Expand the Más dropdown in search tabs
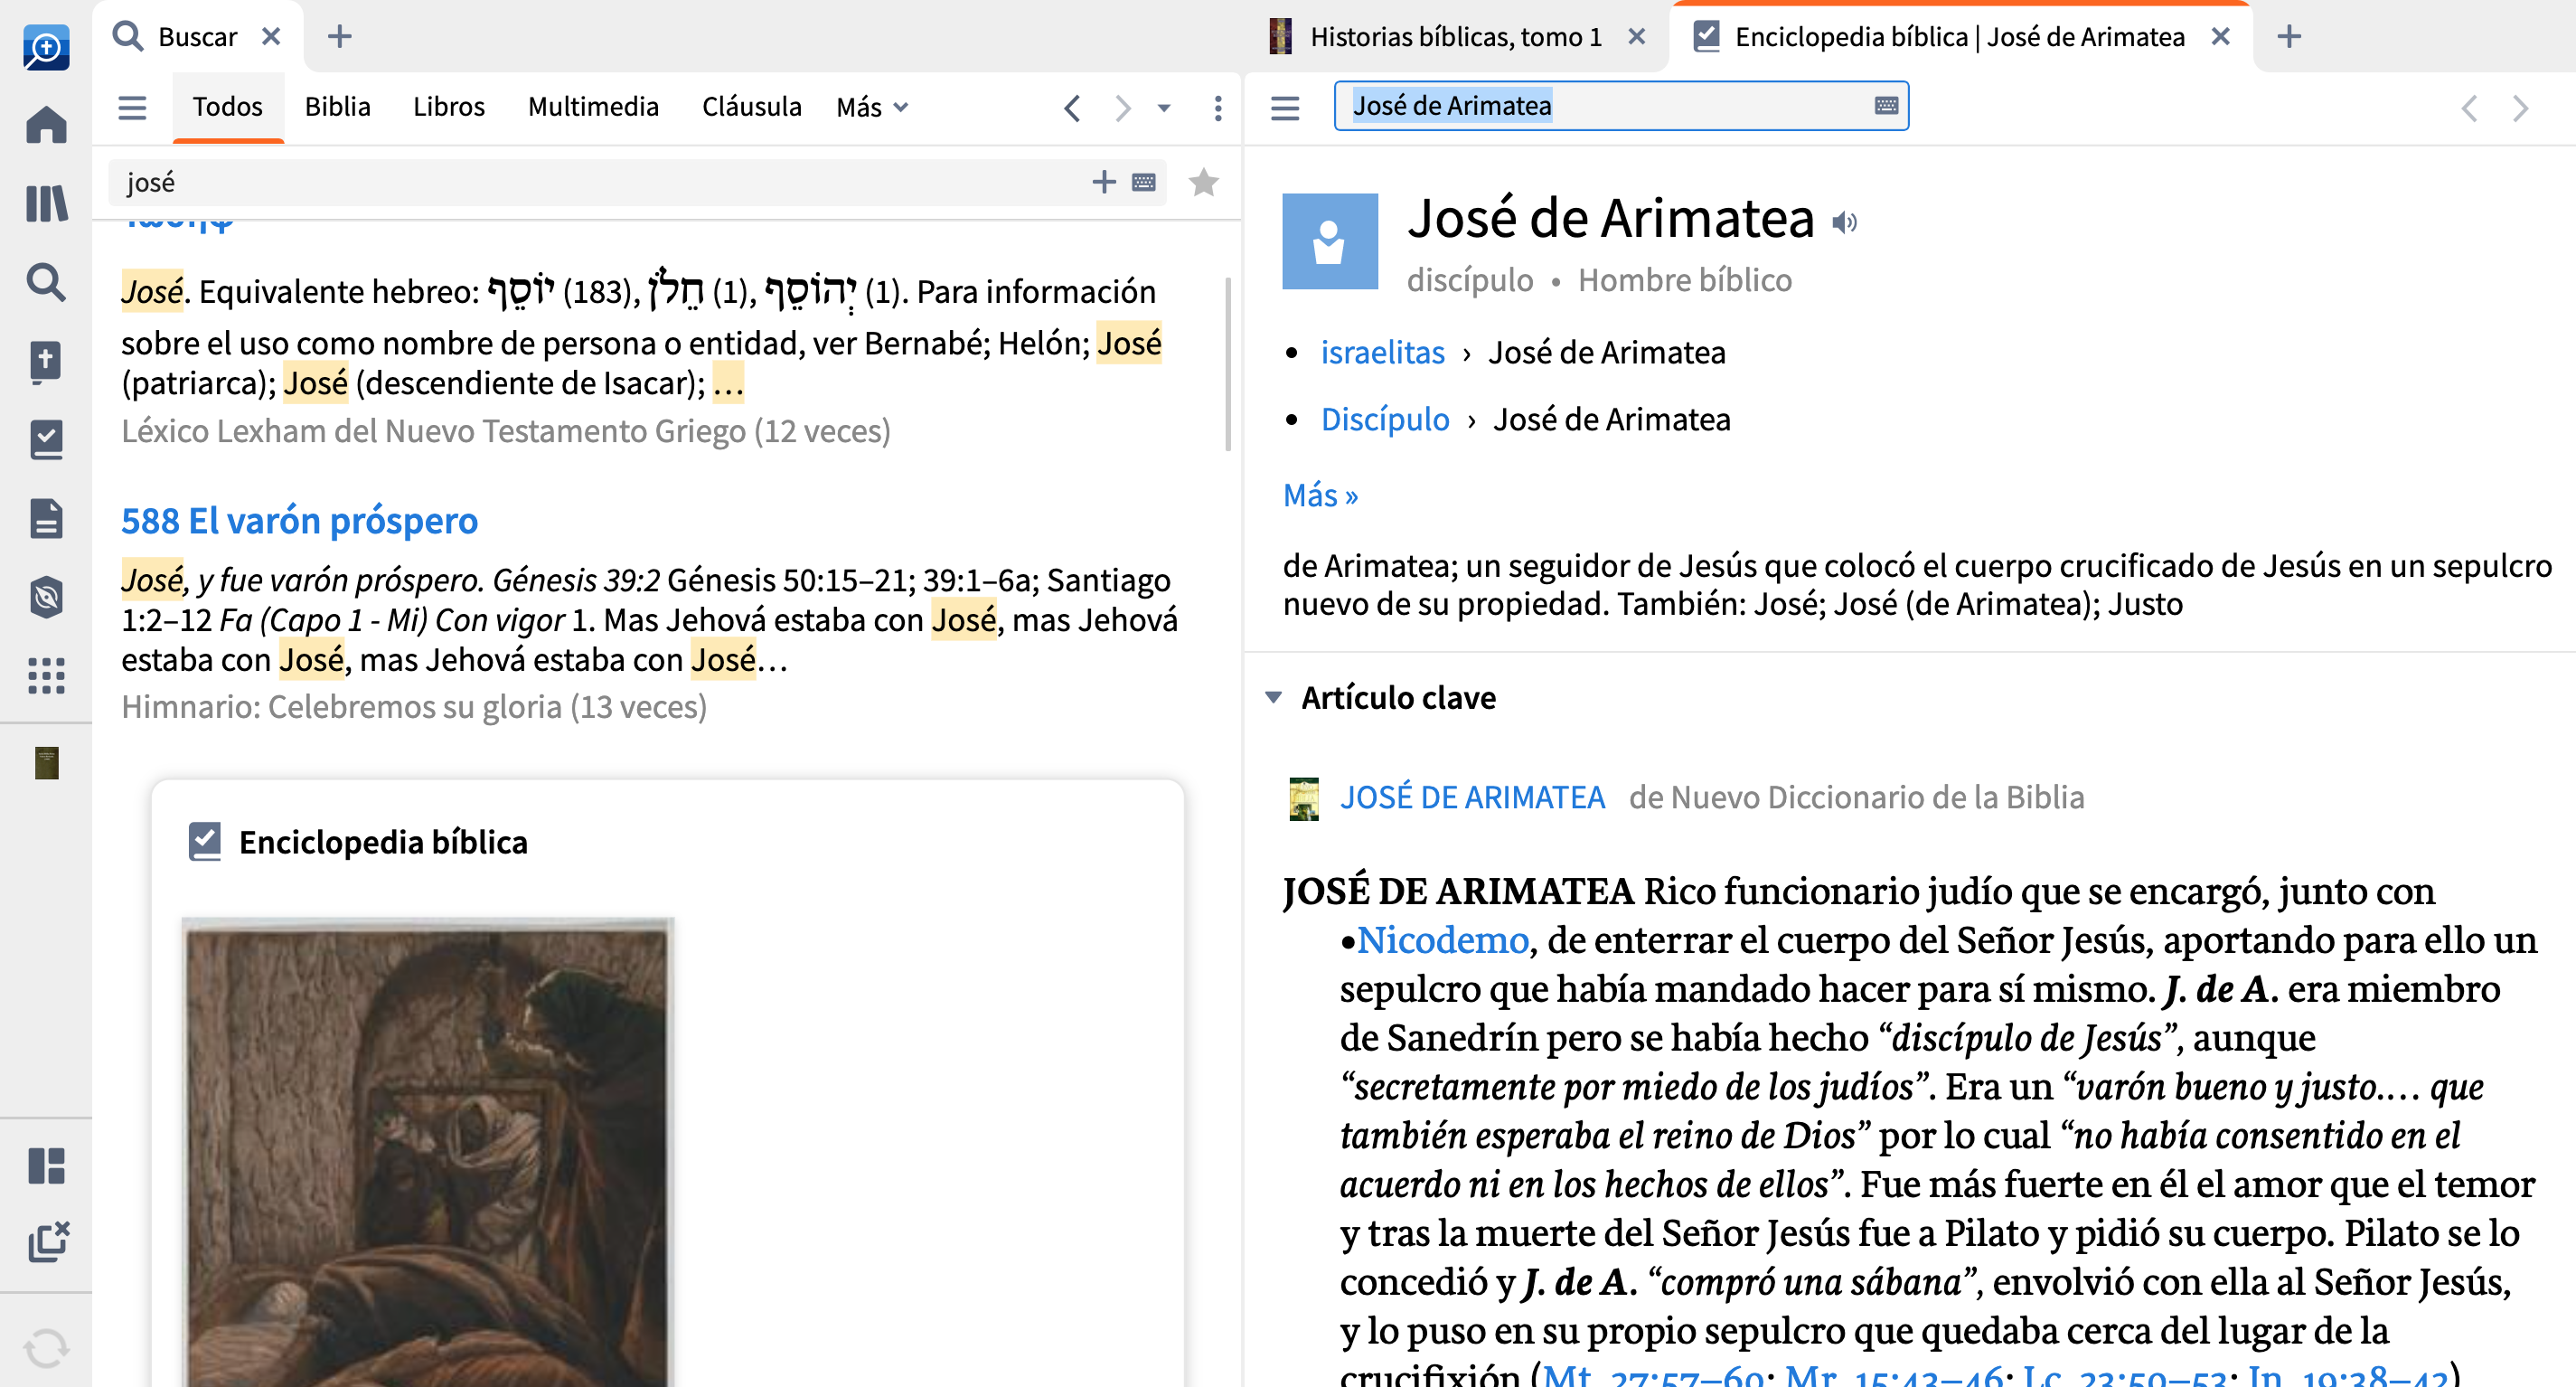The height and width of the screenshot is (1387, 2576). (872, 107)
